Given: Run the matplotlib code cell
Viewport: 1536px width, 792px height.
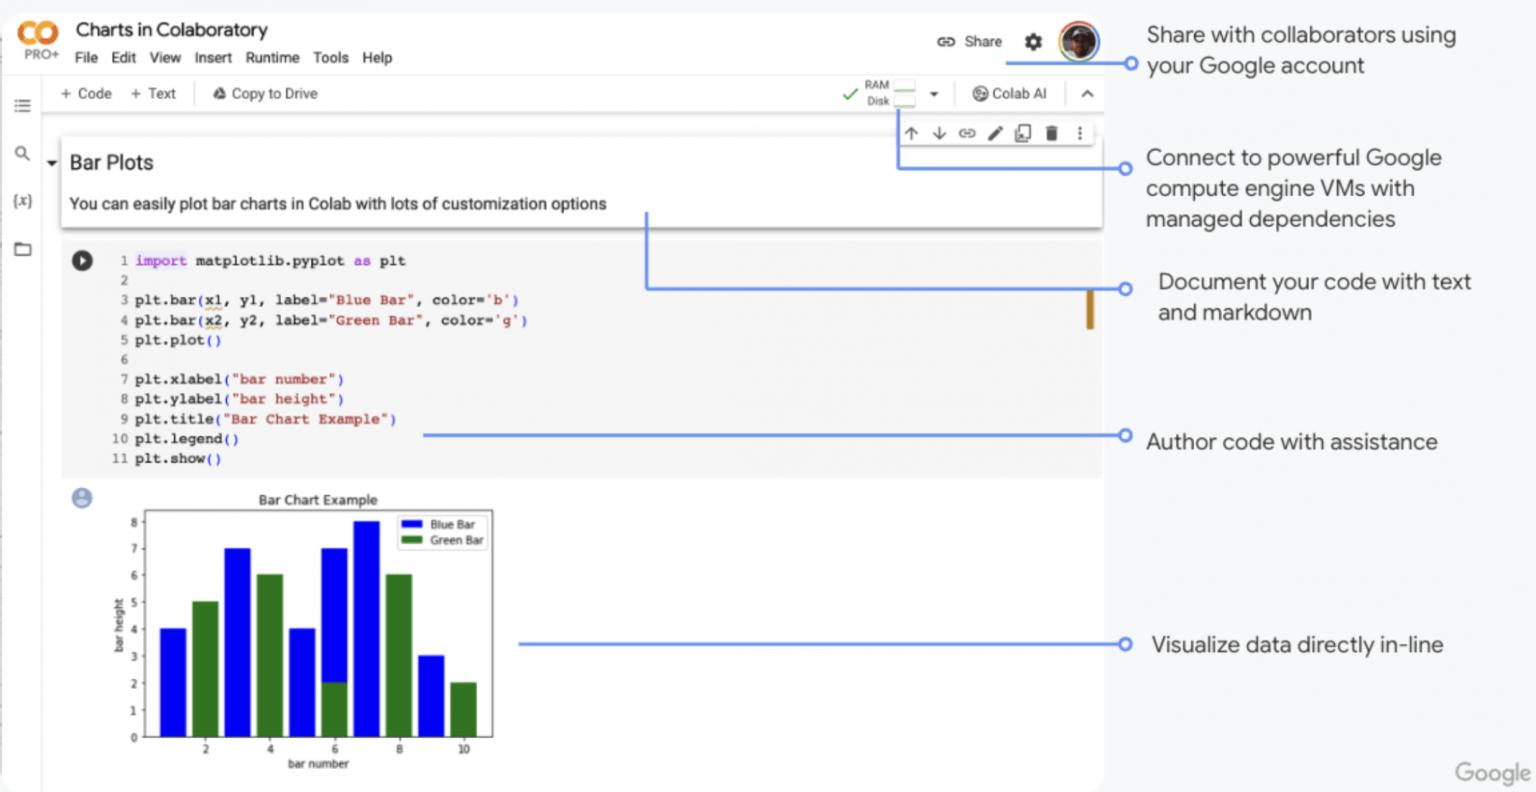Looking at the screenshot, I should [82, 261].
